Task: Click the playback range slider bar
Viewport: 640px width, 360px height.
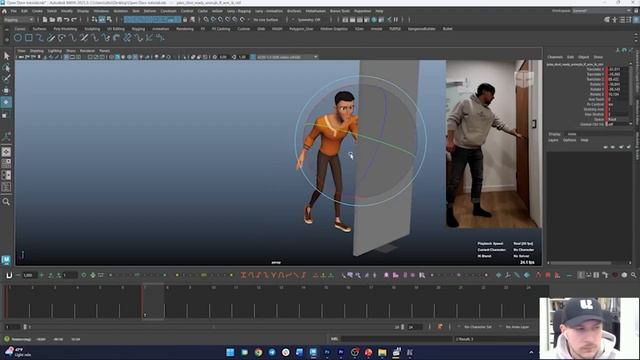Action: pos(212,327)
